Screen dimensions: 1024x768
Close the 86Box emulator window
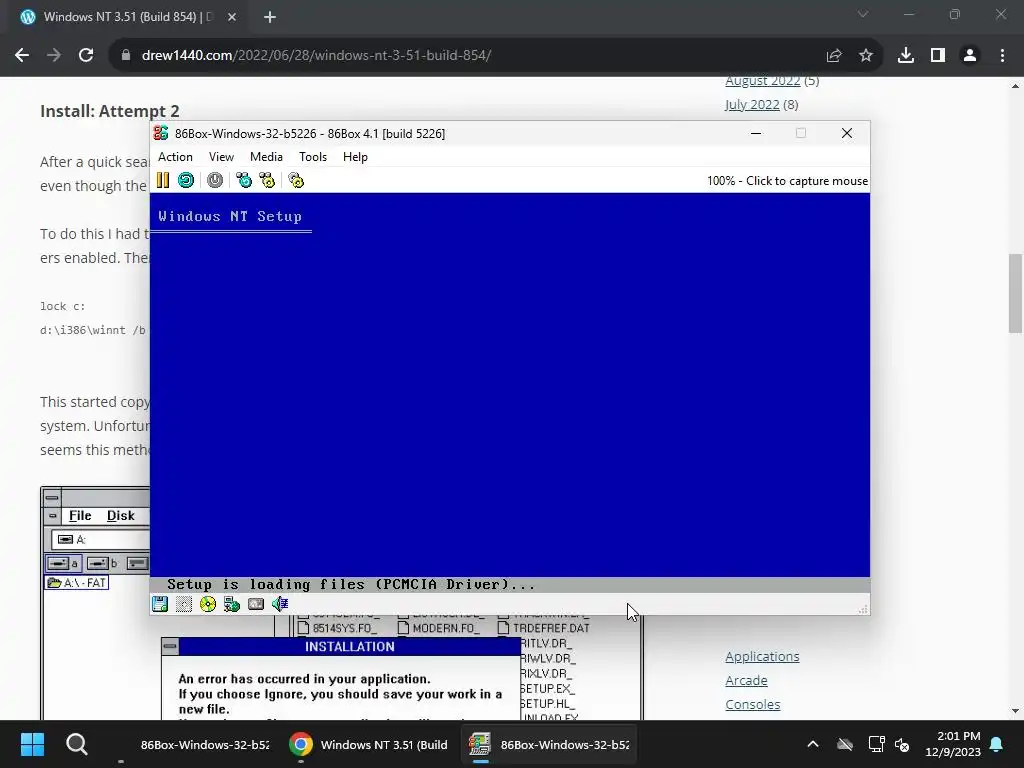click(x=847, y=133)
